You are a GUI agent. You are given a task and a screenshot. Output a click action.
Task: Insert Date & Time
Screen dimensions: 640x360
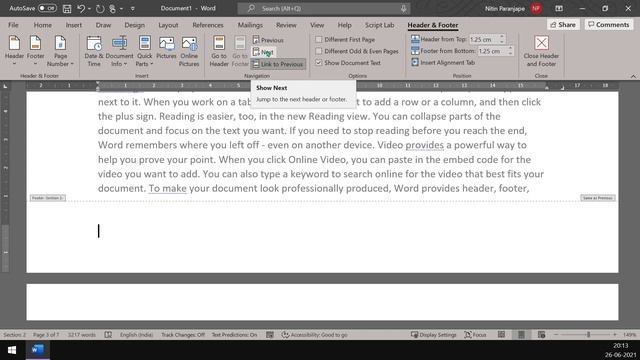pos(94,51)
